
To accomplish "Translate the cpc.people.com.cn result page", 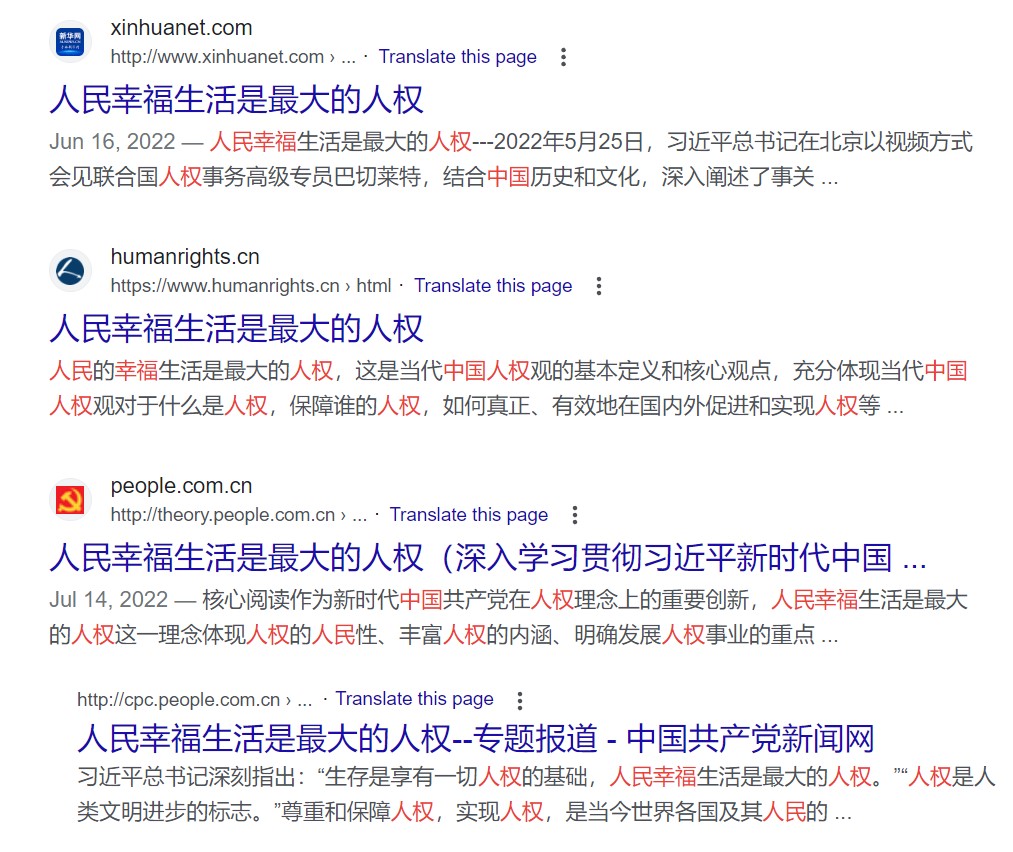I will pos(414,699).
